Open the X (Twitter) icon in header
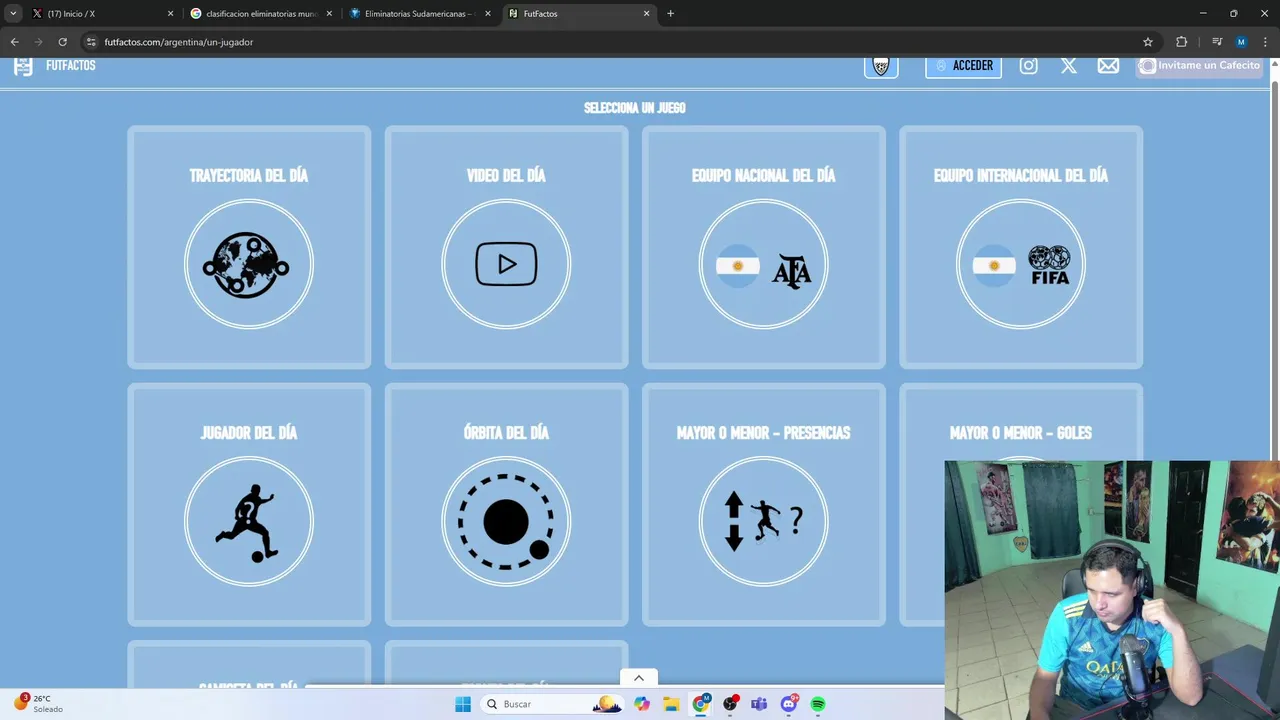 point(1068,66)
